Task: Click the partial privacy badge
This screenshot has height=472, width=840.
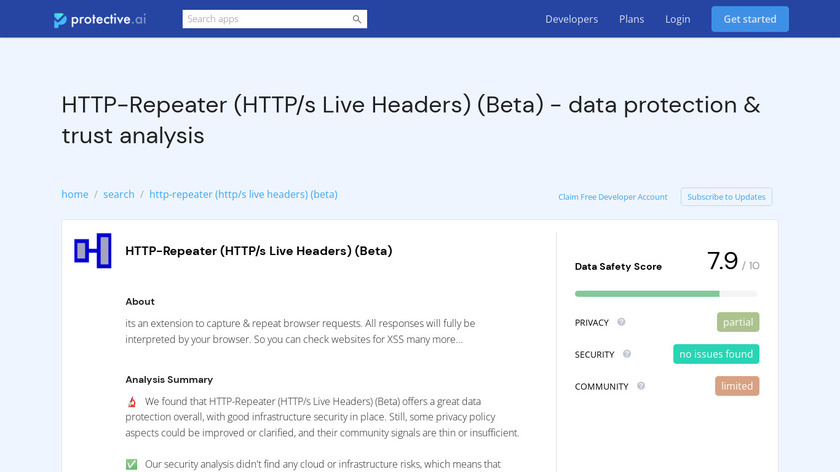Action: (x=738, y=322)
